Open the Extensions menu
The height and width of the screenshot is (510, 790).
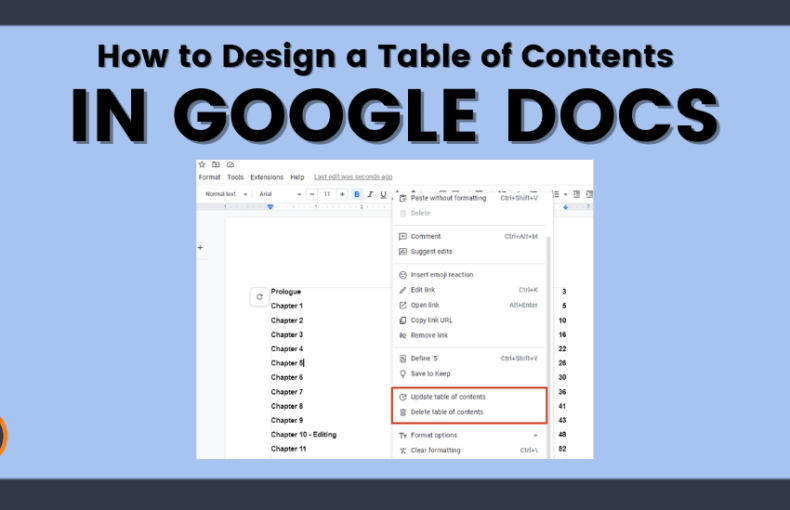[x=267, y=177]
